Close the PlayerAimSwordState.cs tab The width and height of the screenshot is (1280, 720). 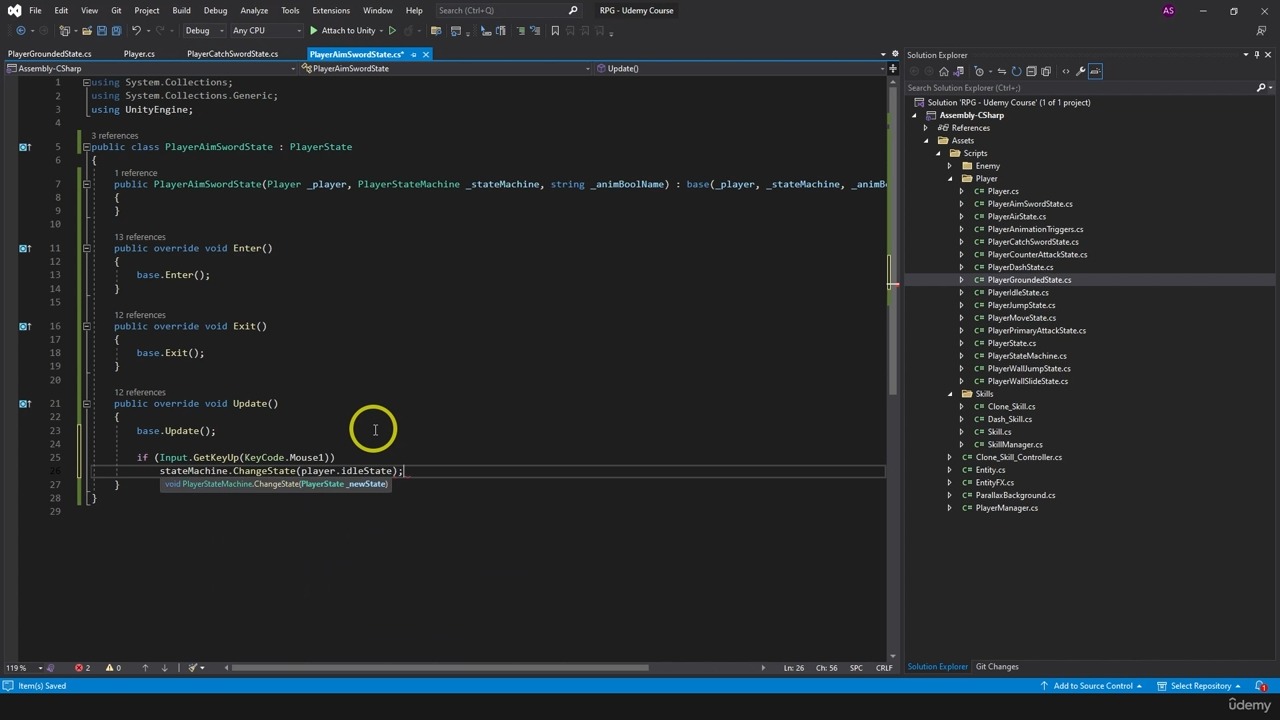pyautogui.click(x=425, y=54)
